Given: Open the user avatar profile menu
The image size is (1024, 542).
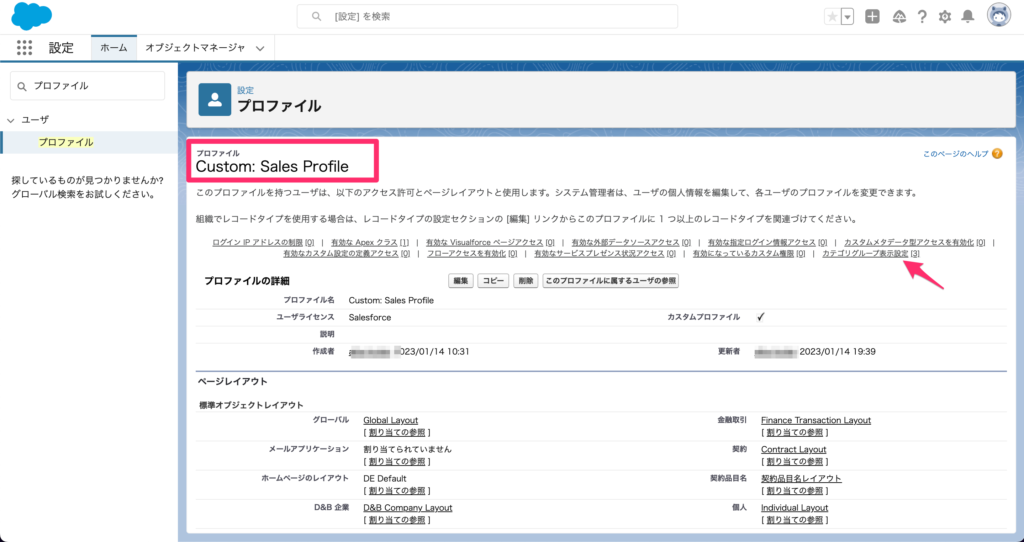Looking at the screenshot, I should point(999,15).
